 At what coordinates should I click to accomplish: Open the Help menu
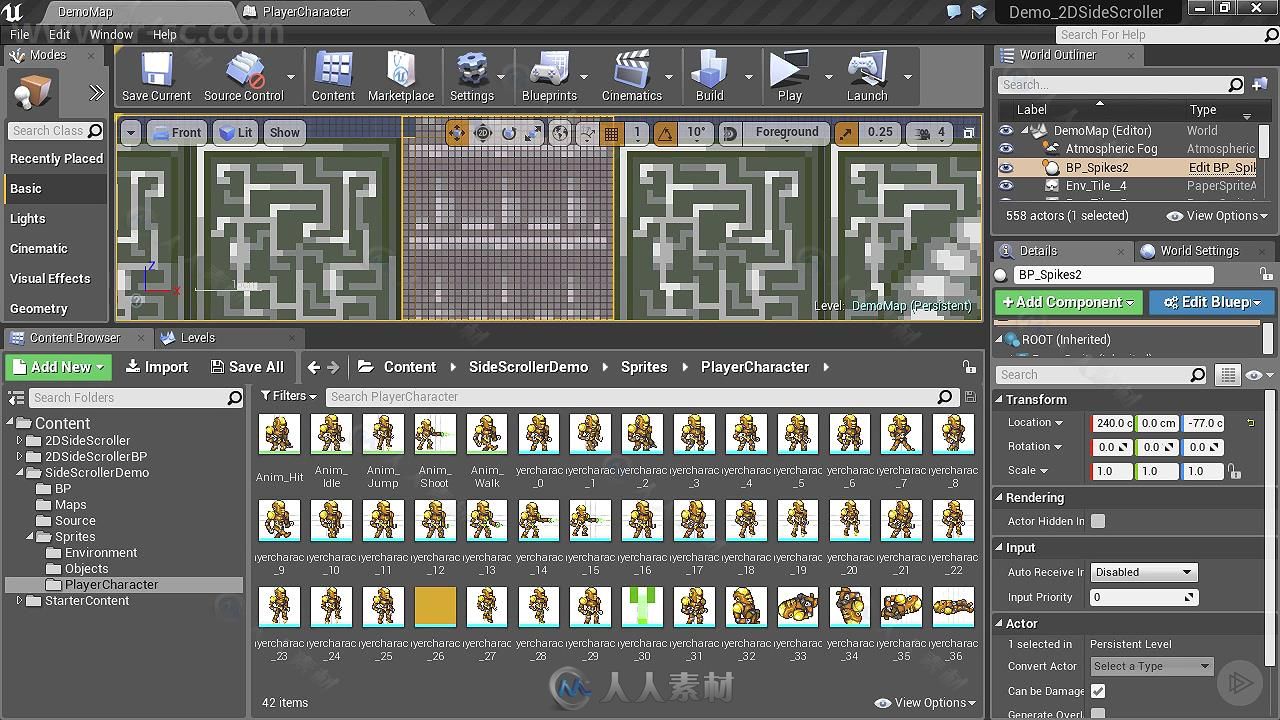164,34
